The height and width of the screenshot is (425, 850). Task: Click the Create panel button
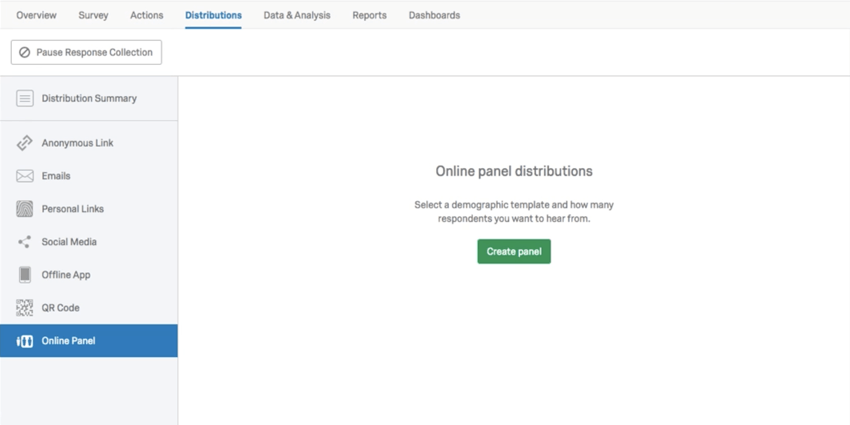click(x=514, y=252)
